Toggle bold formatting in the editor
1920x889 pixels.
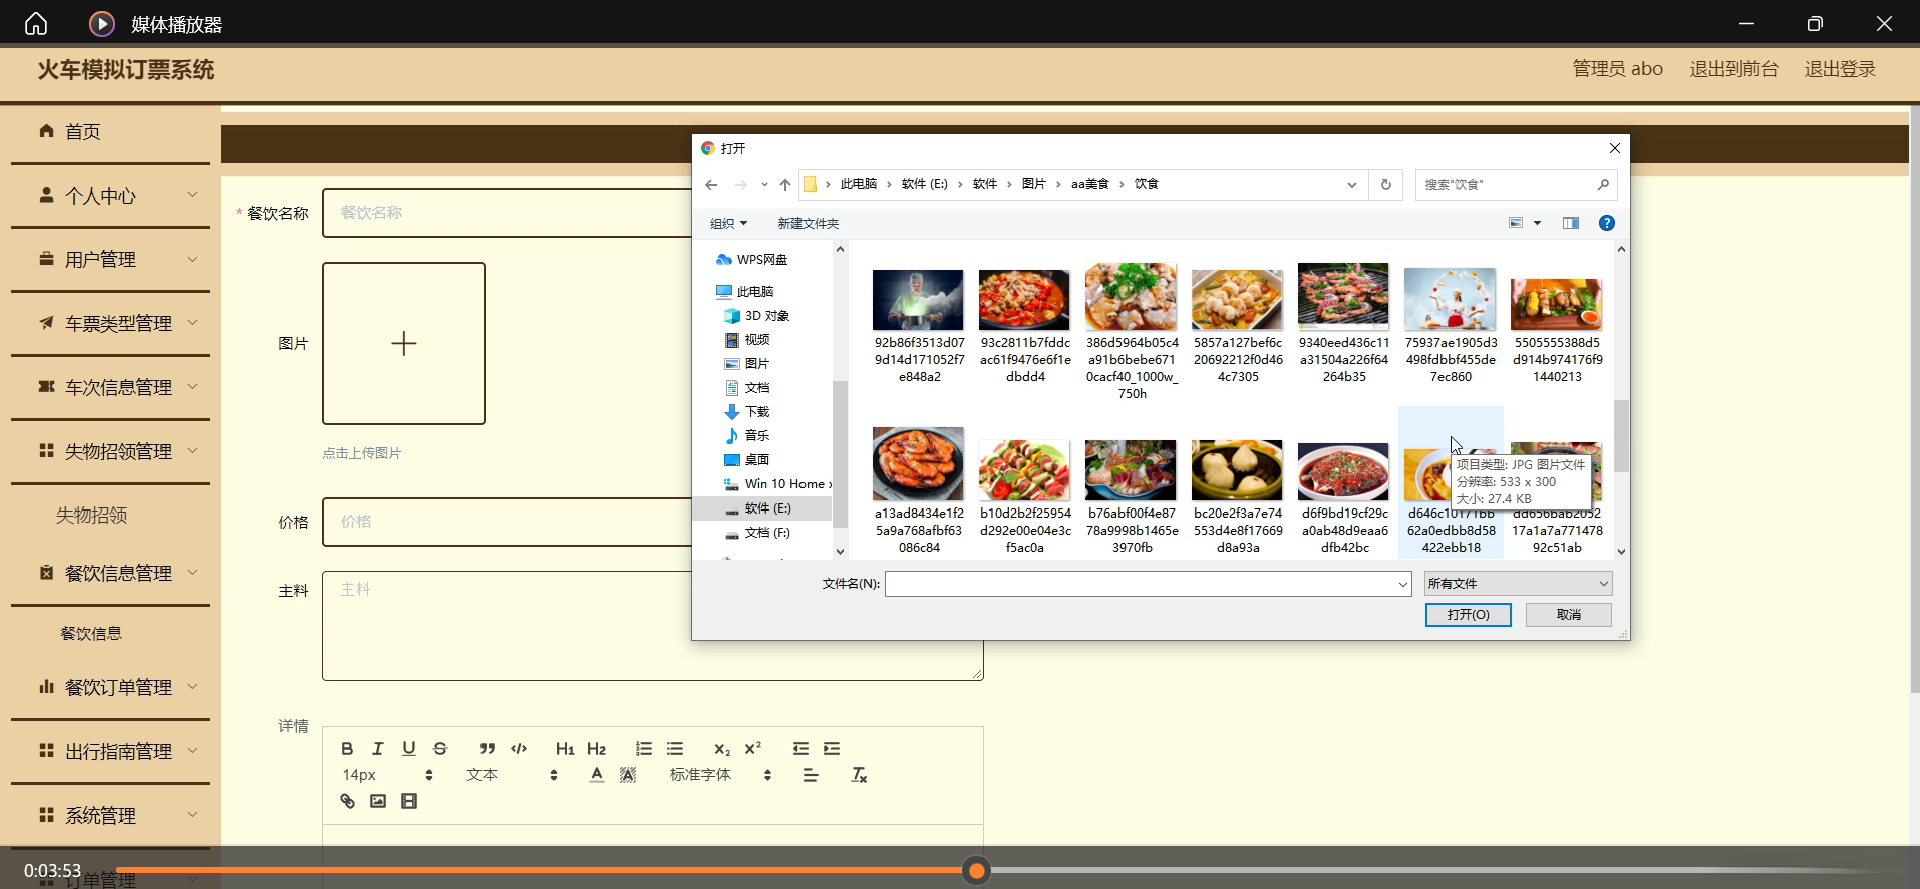pyautogui.click(x=347, y=749)
